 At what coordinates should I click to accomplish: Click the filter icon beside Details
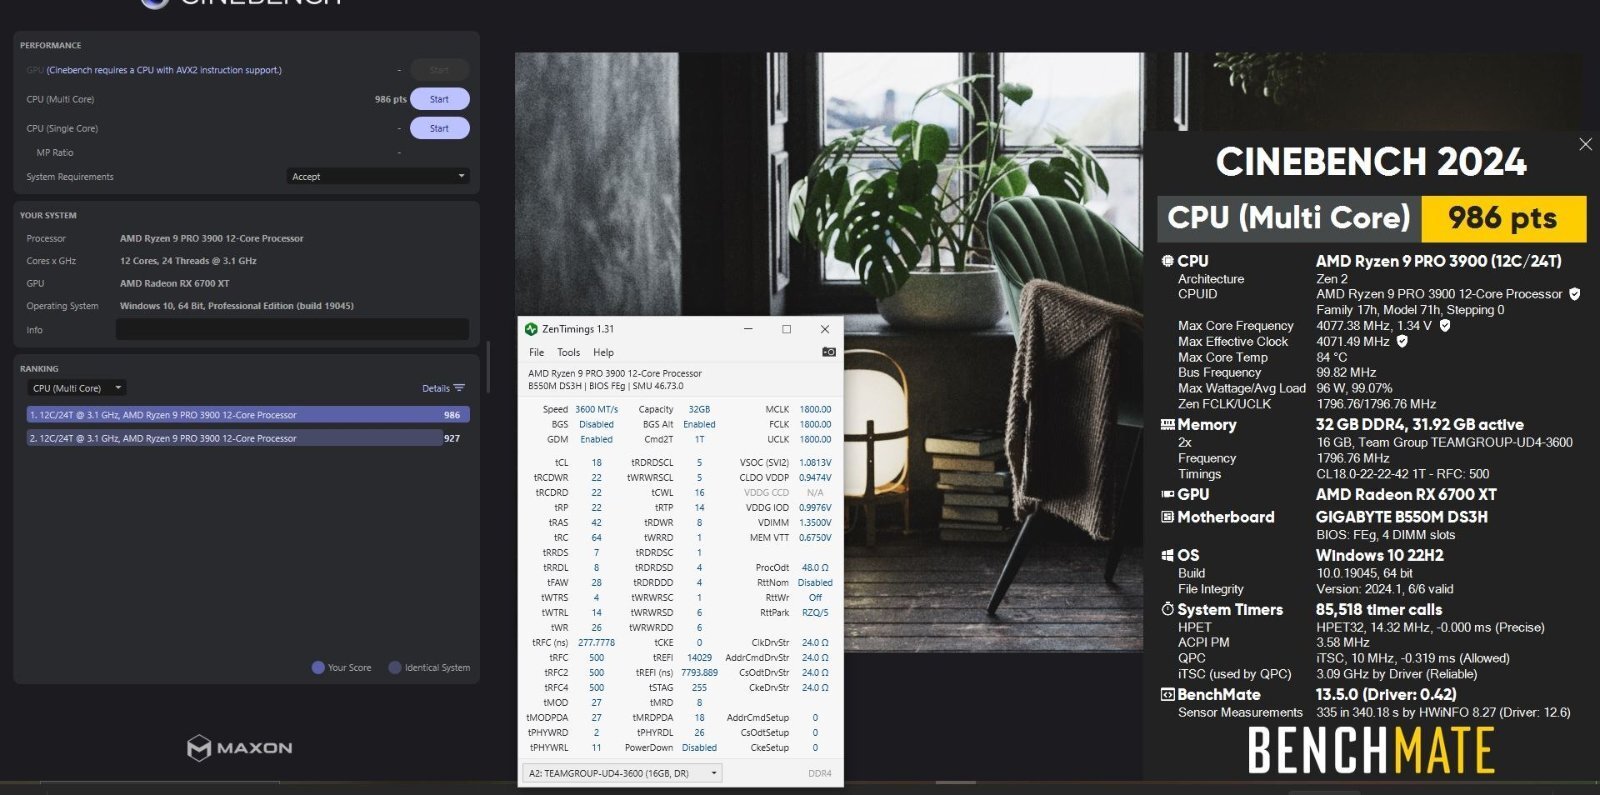(459, 388)
